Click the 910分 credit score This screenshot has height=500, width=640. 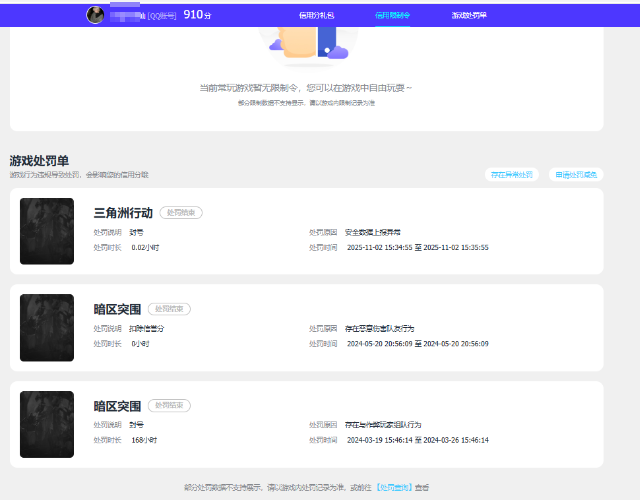pyautogui.click(x=197, y=15)
